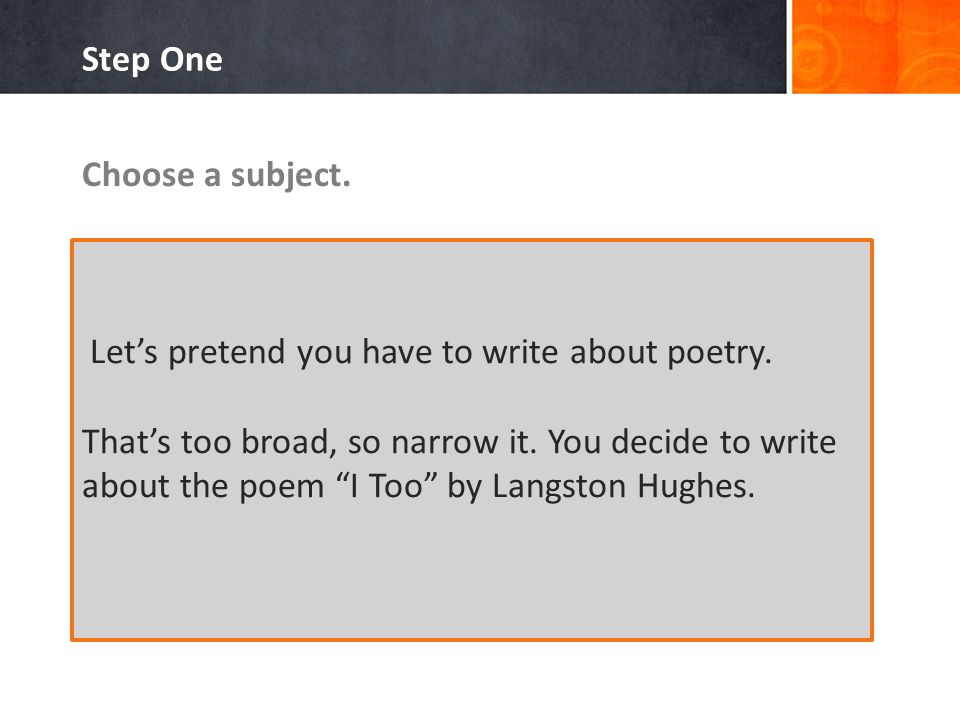Click the name "Langston Hughes"
This screenshot has width=960, height=720.
622,487
